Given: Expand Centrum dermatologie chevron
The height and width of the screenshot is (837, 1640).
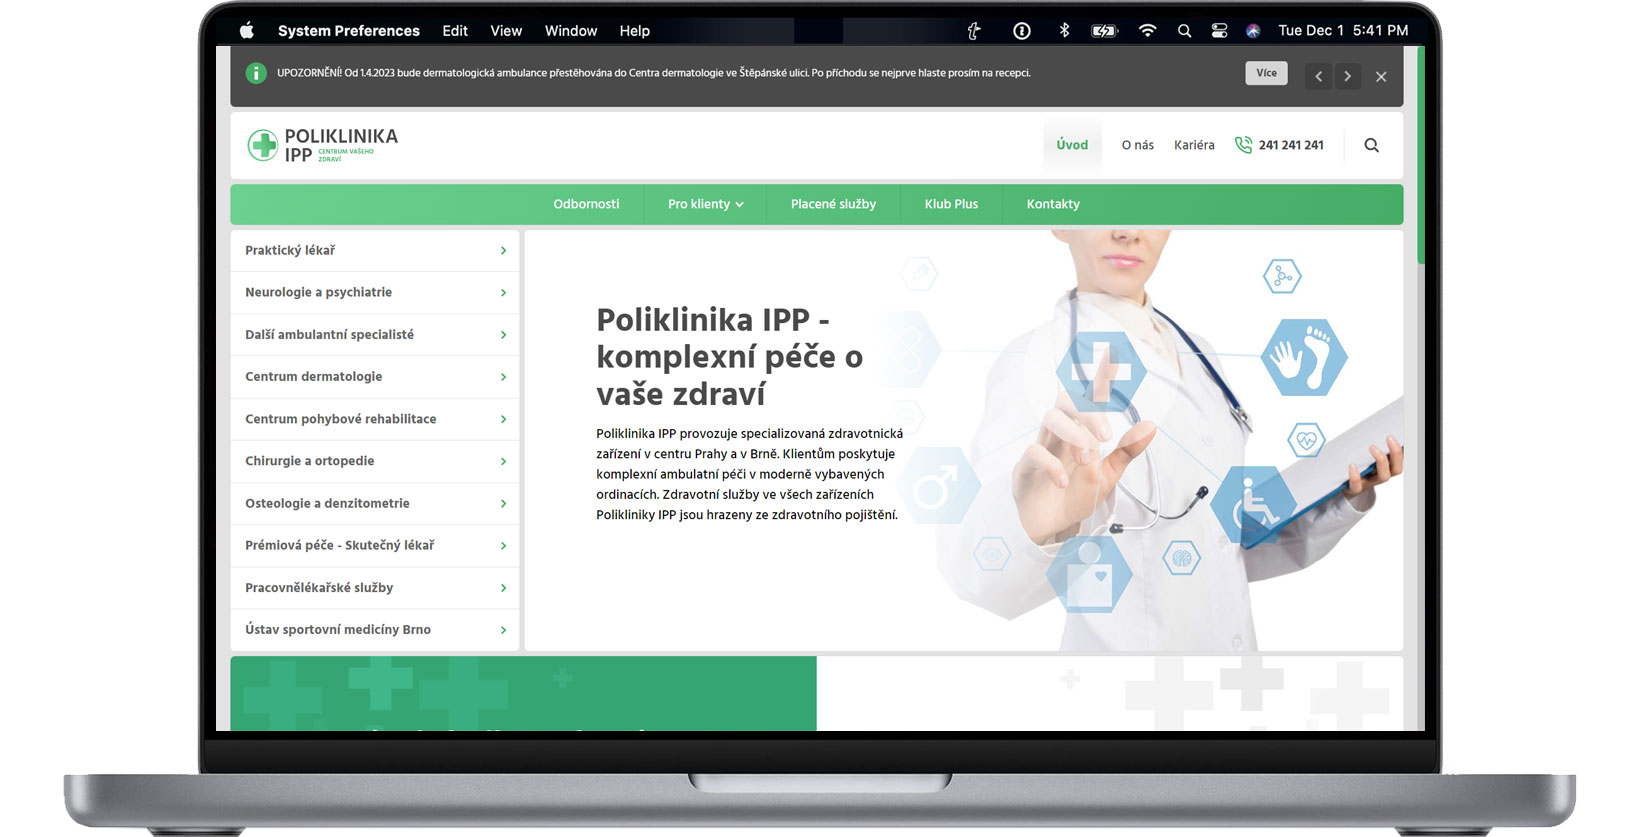Looking at the screenshot, I should 503,377.
